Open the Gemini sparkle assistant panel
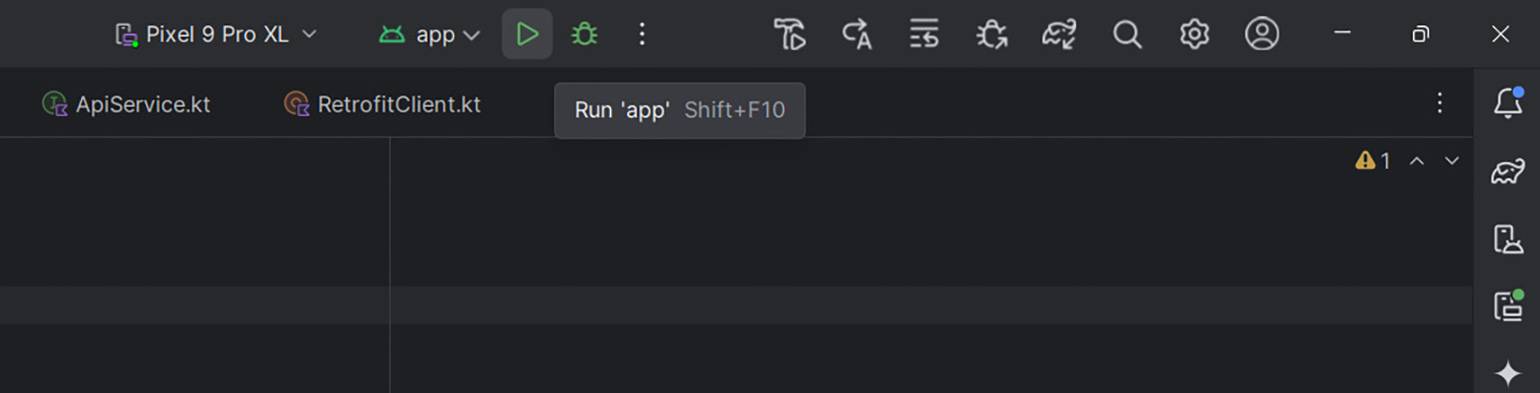Screen dimensions: 1540x393 [x=1508, y=373]
